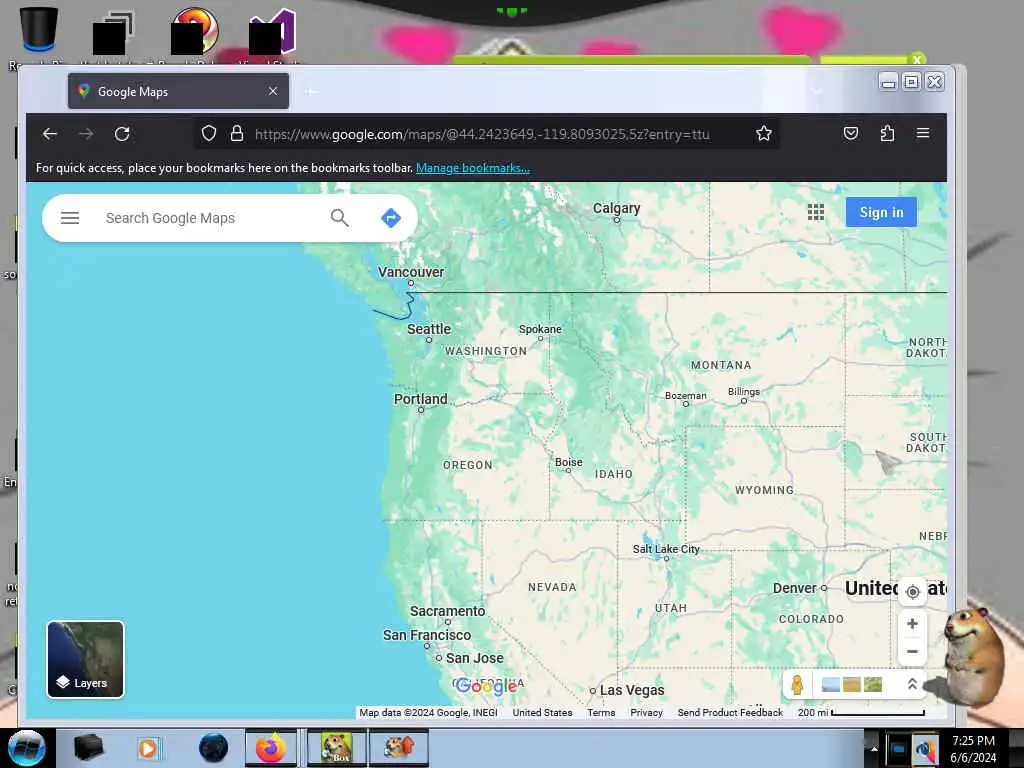This screenshot has height=768, width=1024.
Task: Click the Vancouver city label
Action: pyautogui.click(x=411, y=272)
